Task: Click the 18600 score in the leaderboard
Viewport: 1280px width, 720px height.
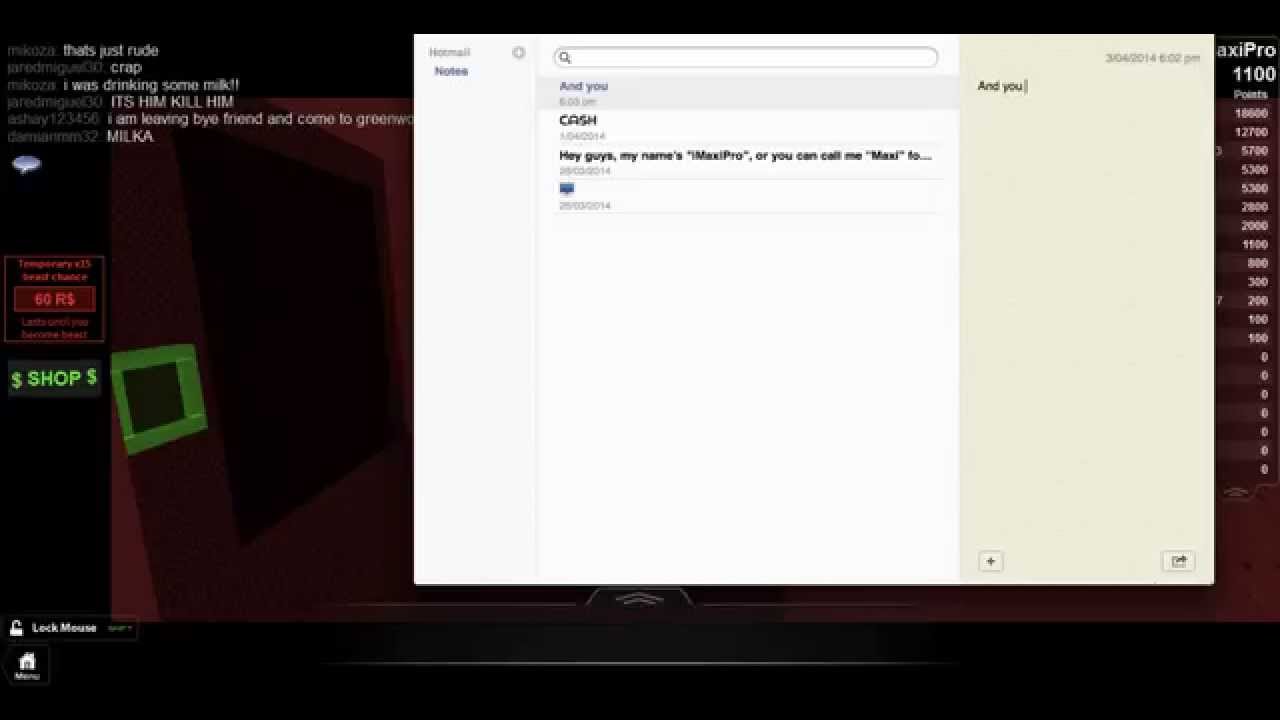Action: tap(1251, 113)
